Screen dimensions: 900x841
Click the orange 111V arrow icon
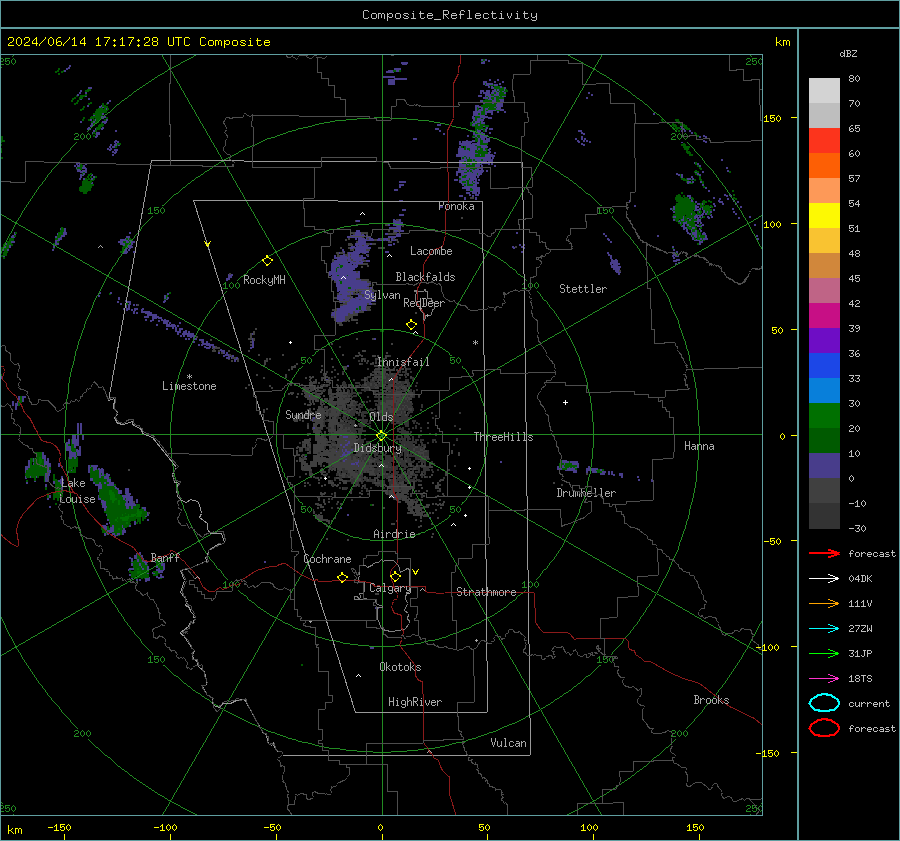coord(824,603)
